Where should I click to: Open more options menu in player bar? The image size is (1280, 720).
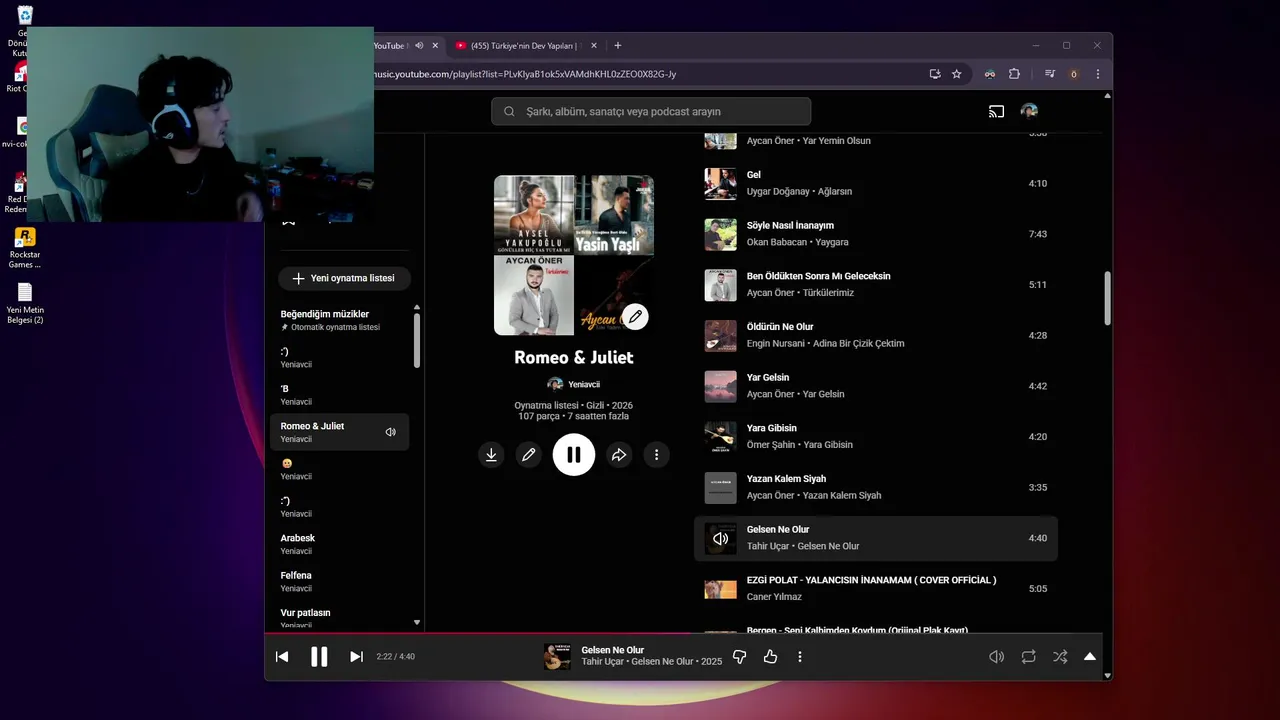point(800,657)
